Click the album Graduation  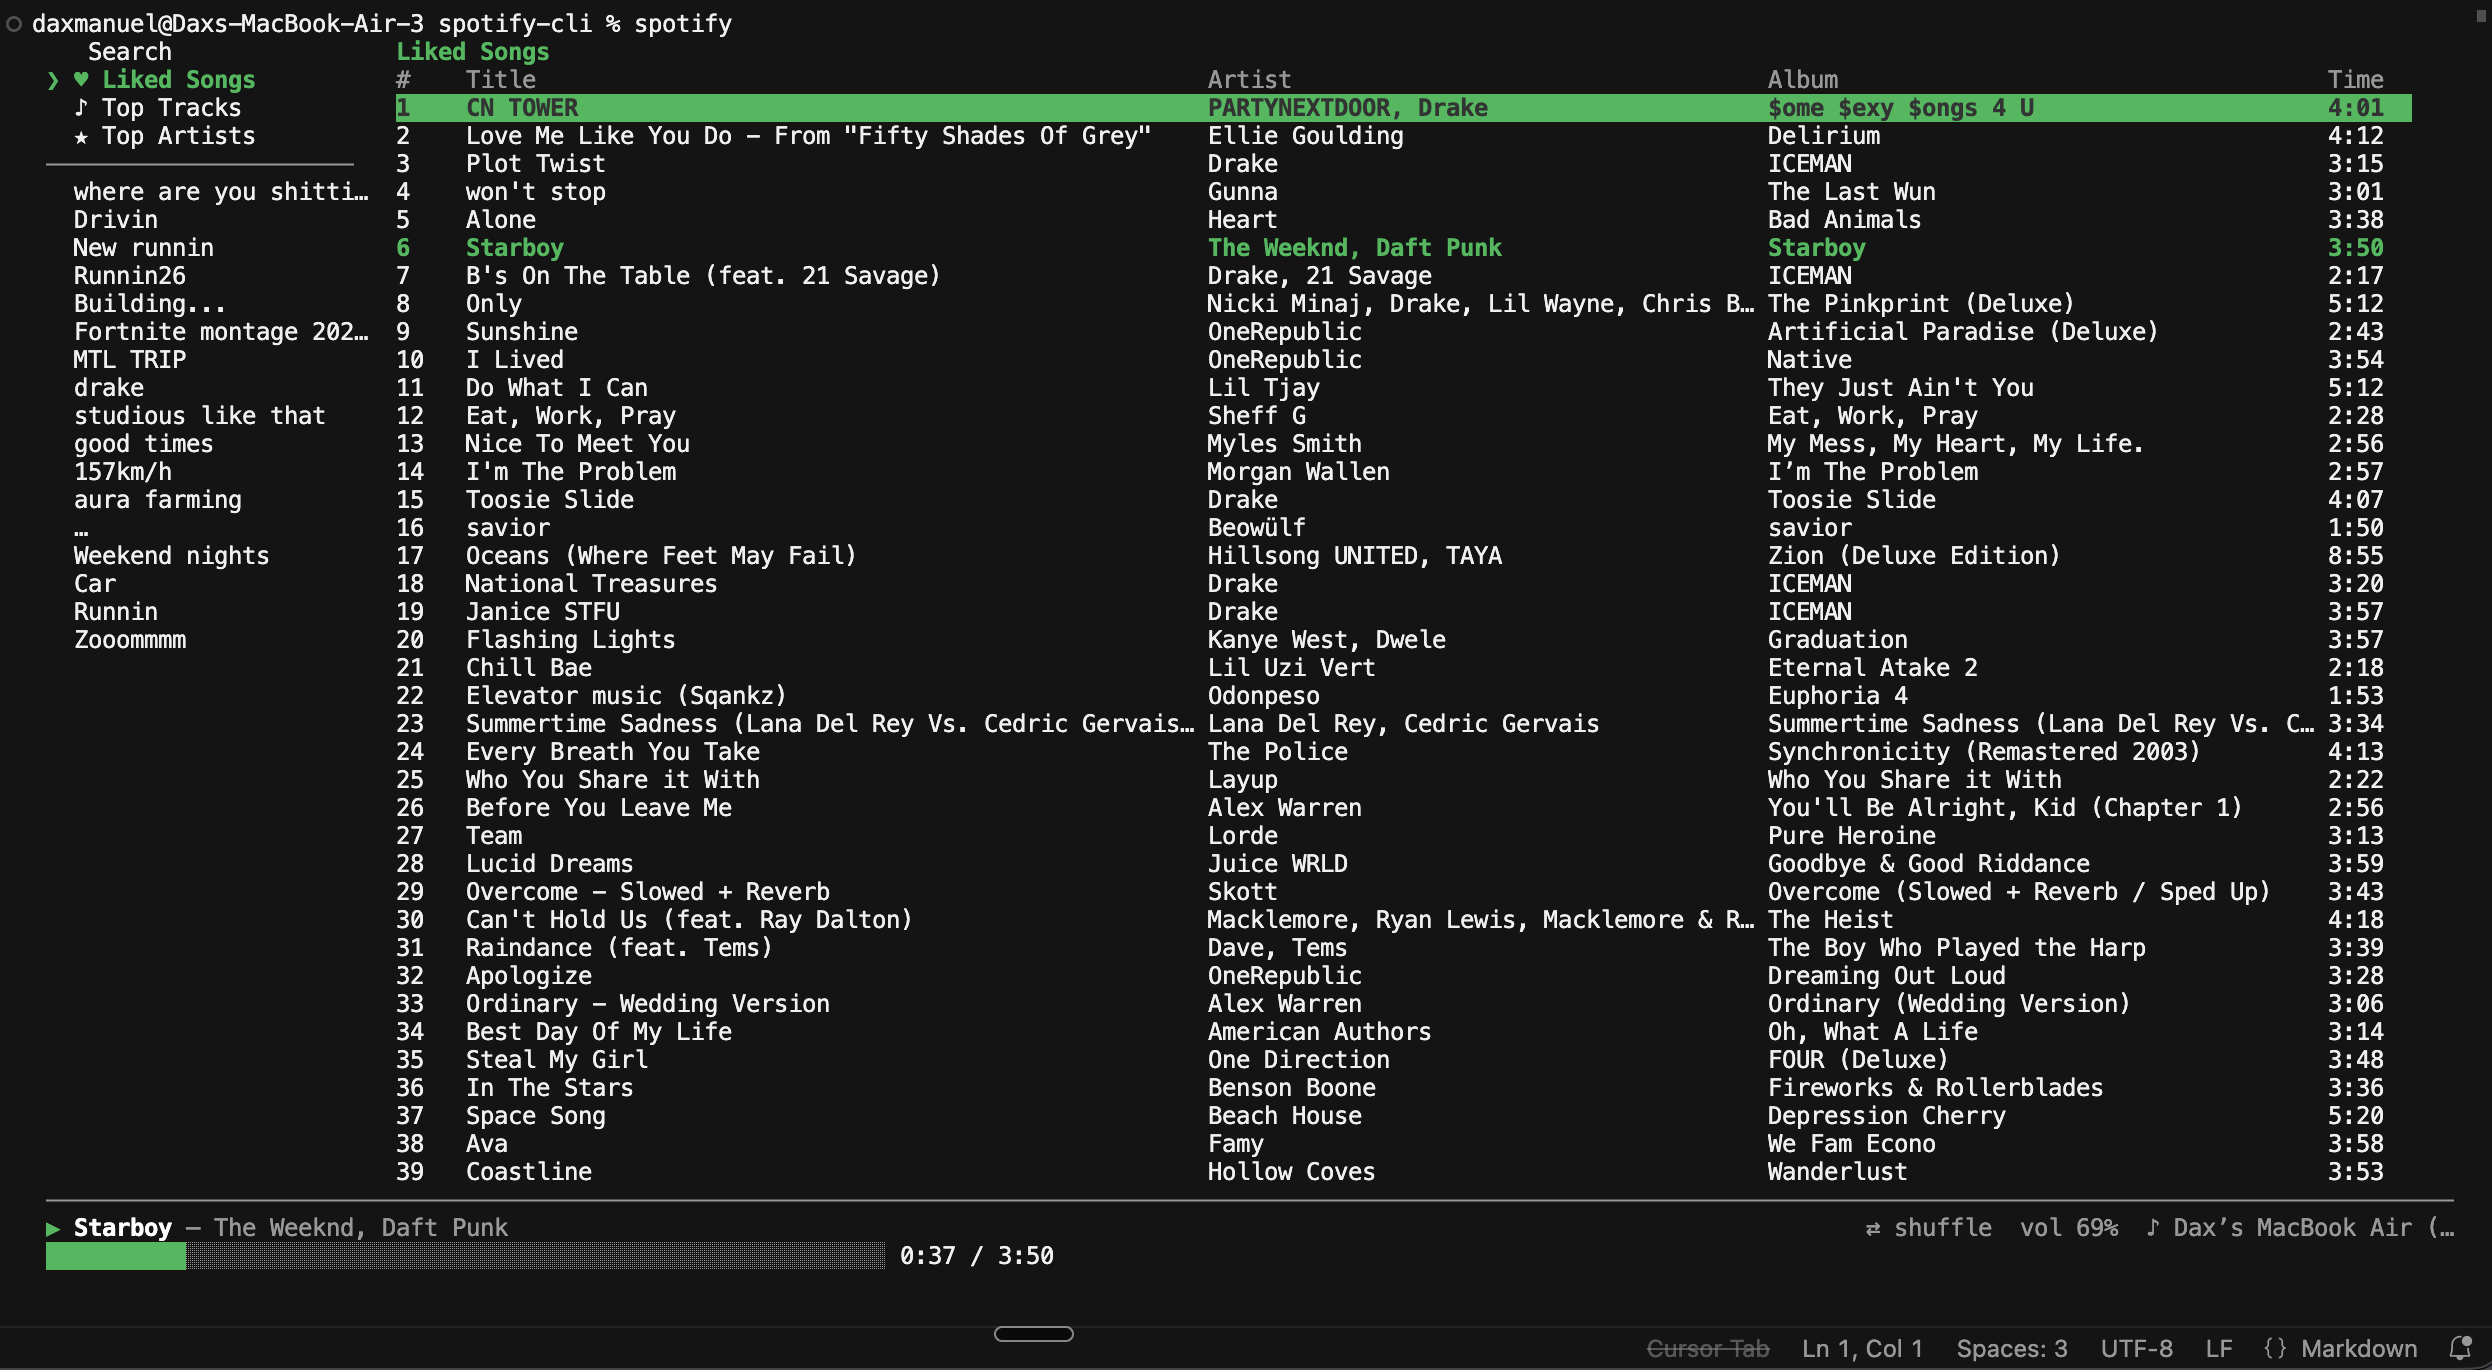click(1837, 640)
